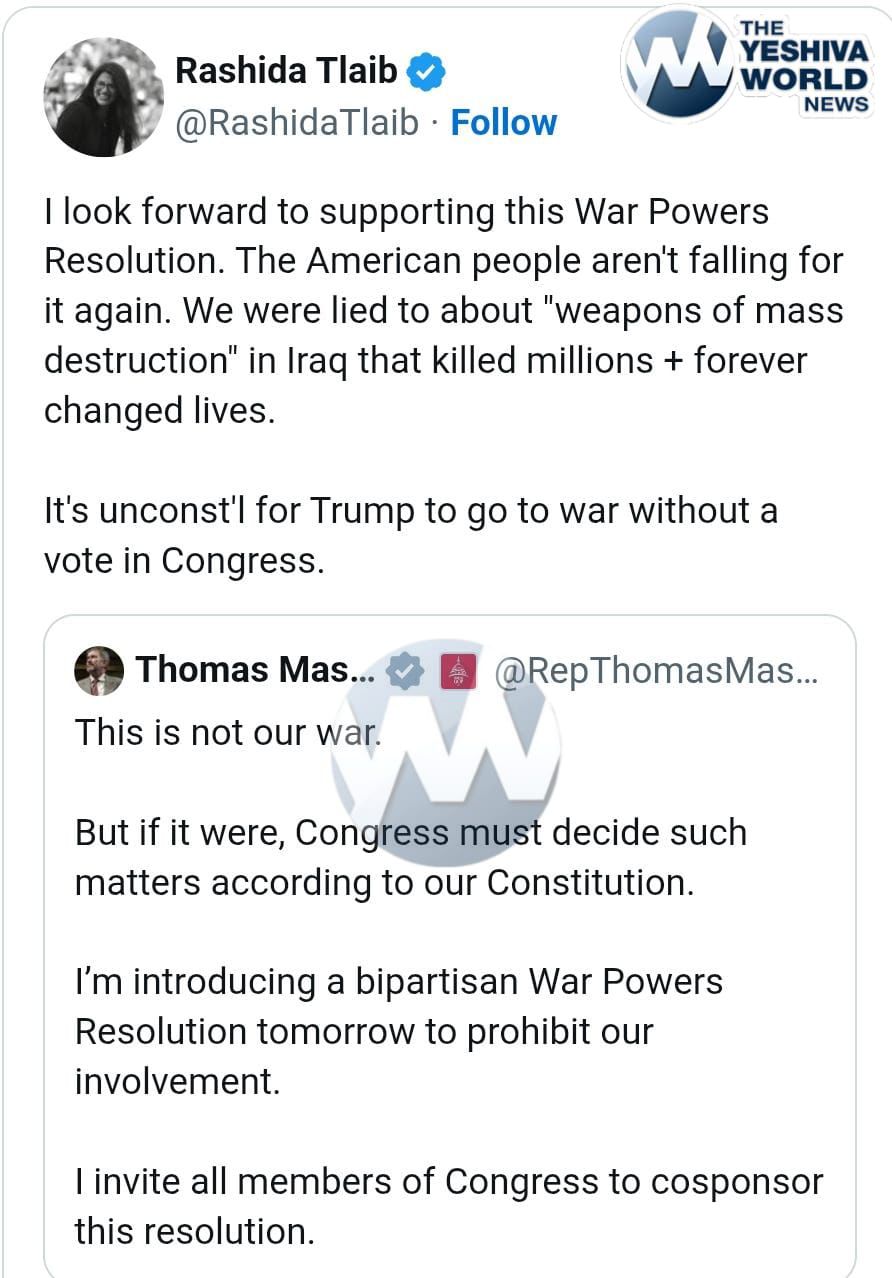Open the @RashidaTlaib handle link

tap(297, 123)
